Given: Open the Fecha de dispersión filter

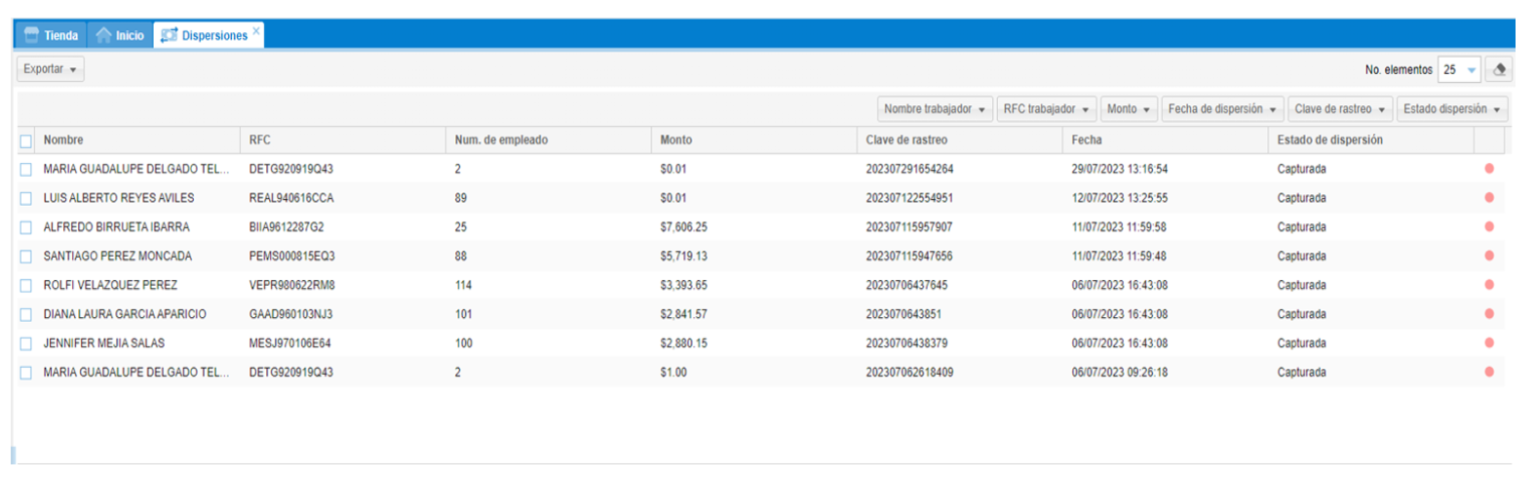Looking at the screenshot, I should (1222, 109).
